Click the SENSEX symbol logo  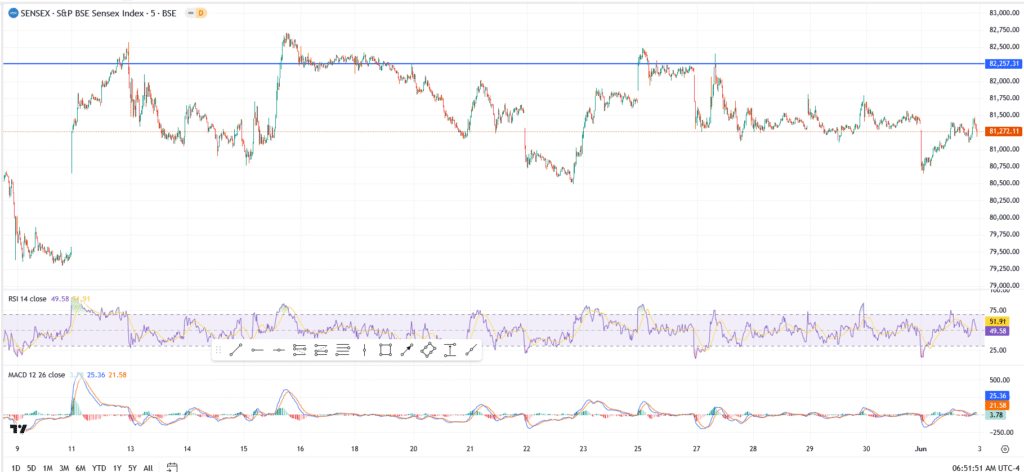12,13
